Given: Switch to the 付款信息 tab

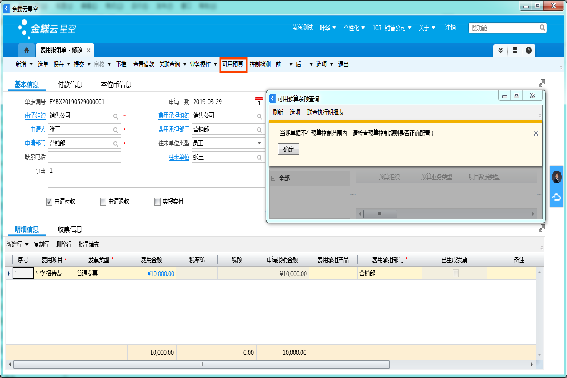Looking at the screenshot, I should click(x=70, y=85).
